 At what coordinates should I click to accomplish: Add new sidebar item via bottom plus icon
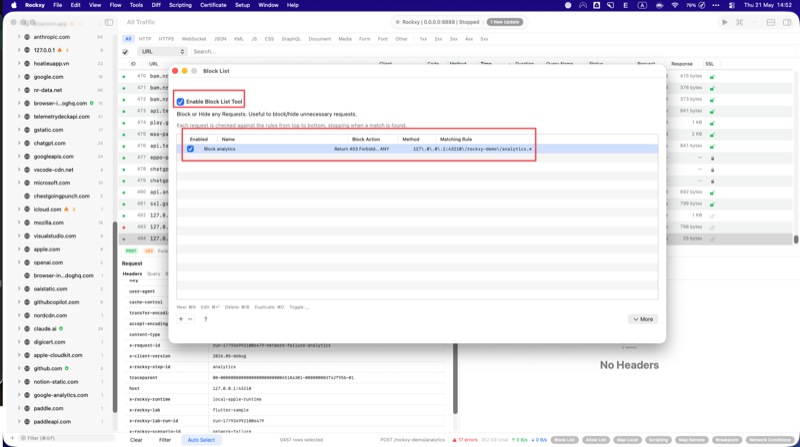click(x=12, y=438)
